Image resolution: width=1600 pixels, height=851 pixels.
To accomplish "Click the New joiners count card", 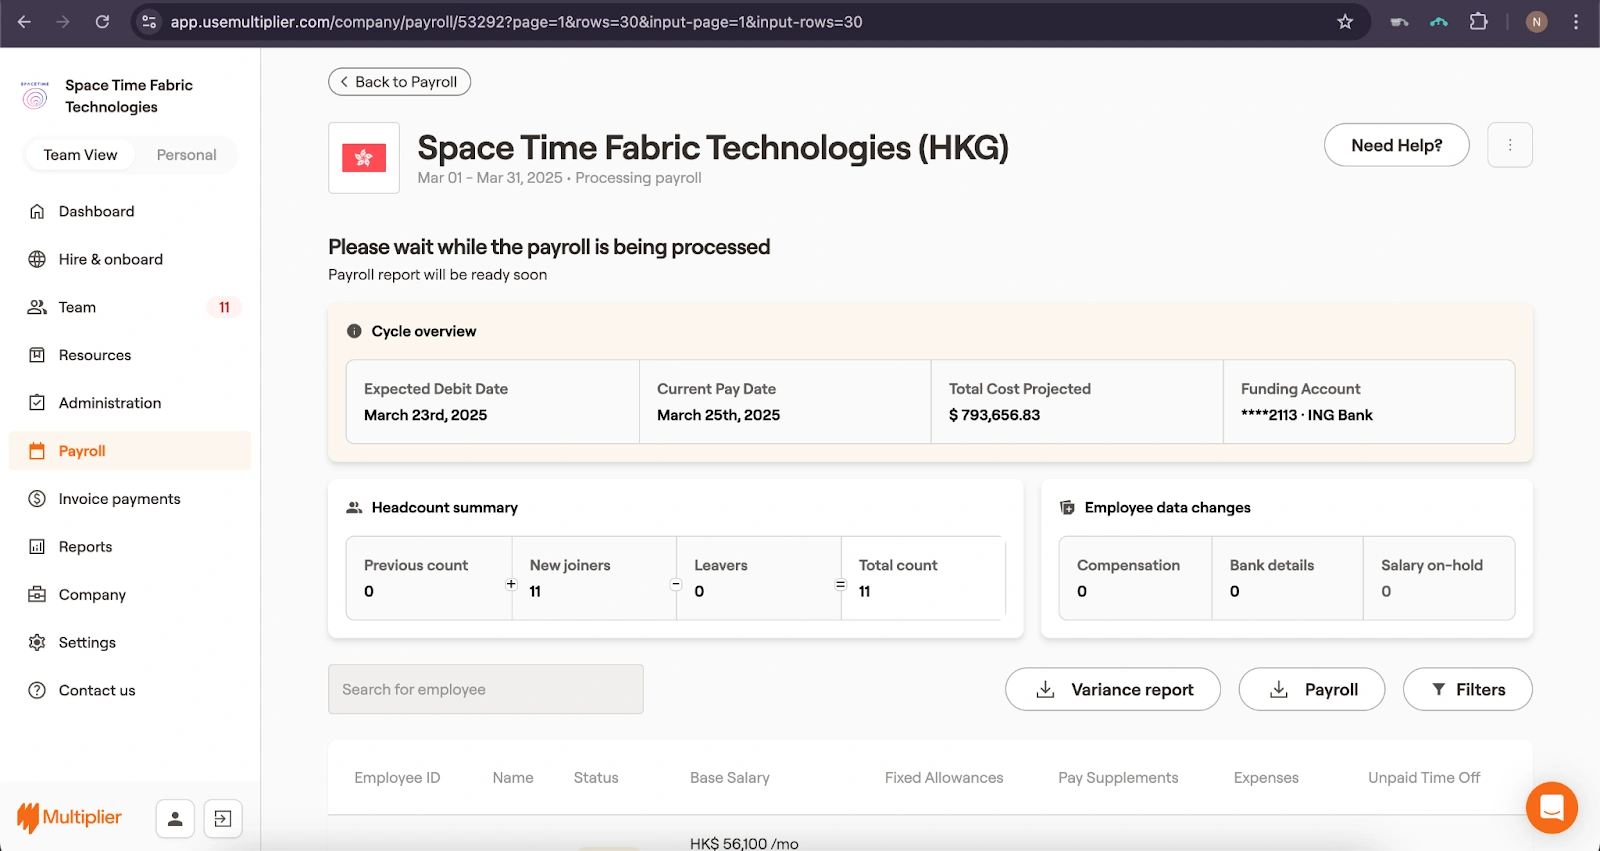I will coord(594,578).
